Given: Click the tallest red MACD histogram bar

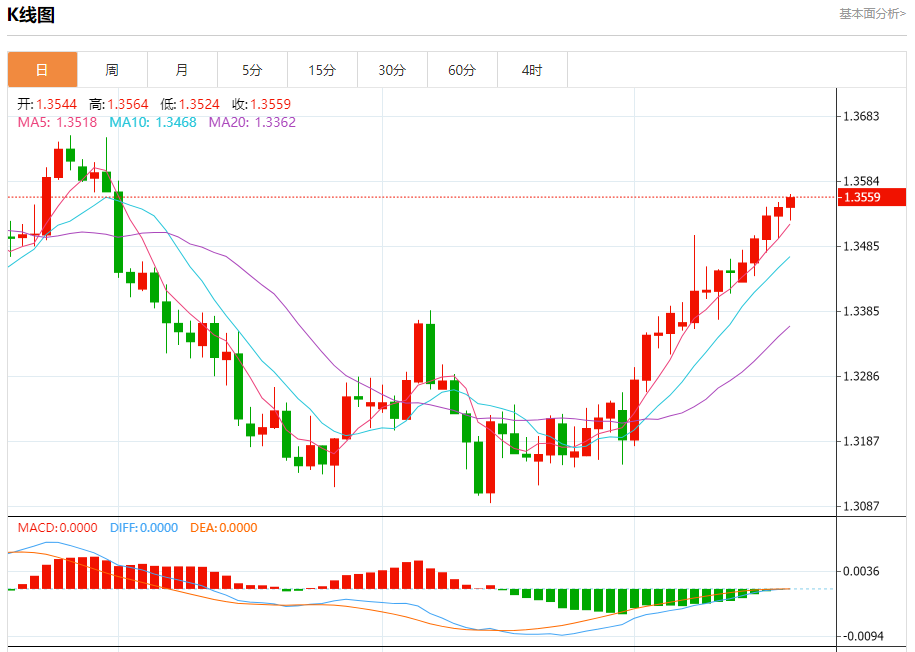Looking at the screenshot, I should point(94,573).
